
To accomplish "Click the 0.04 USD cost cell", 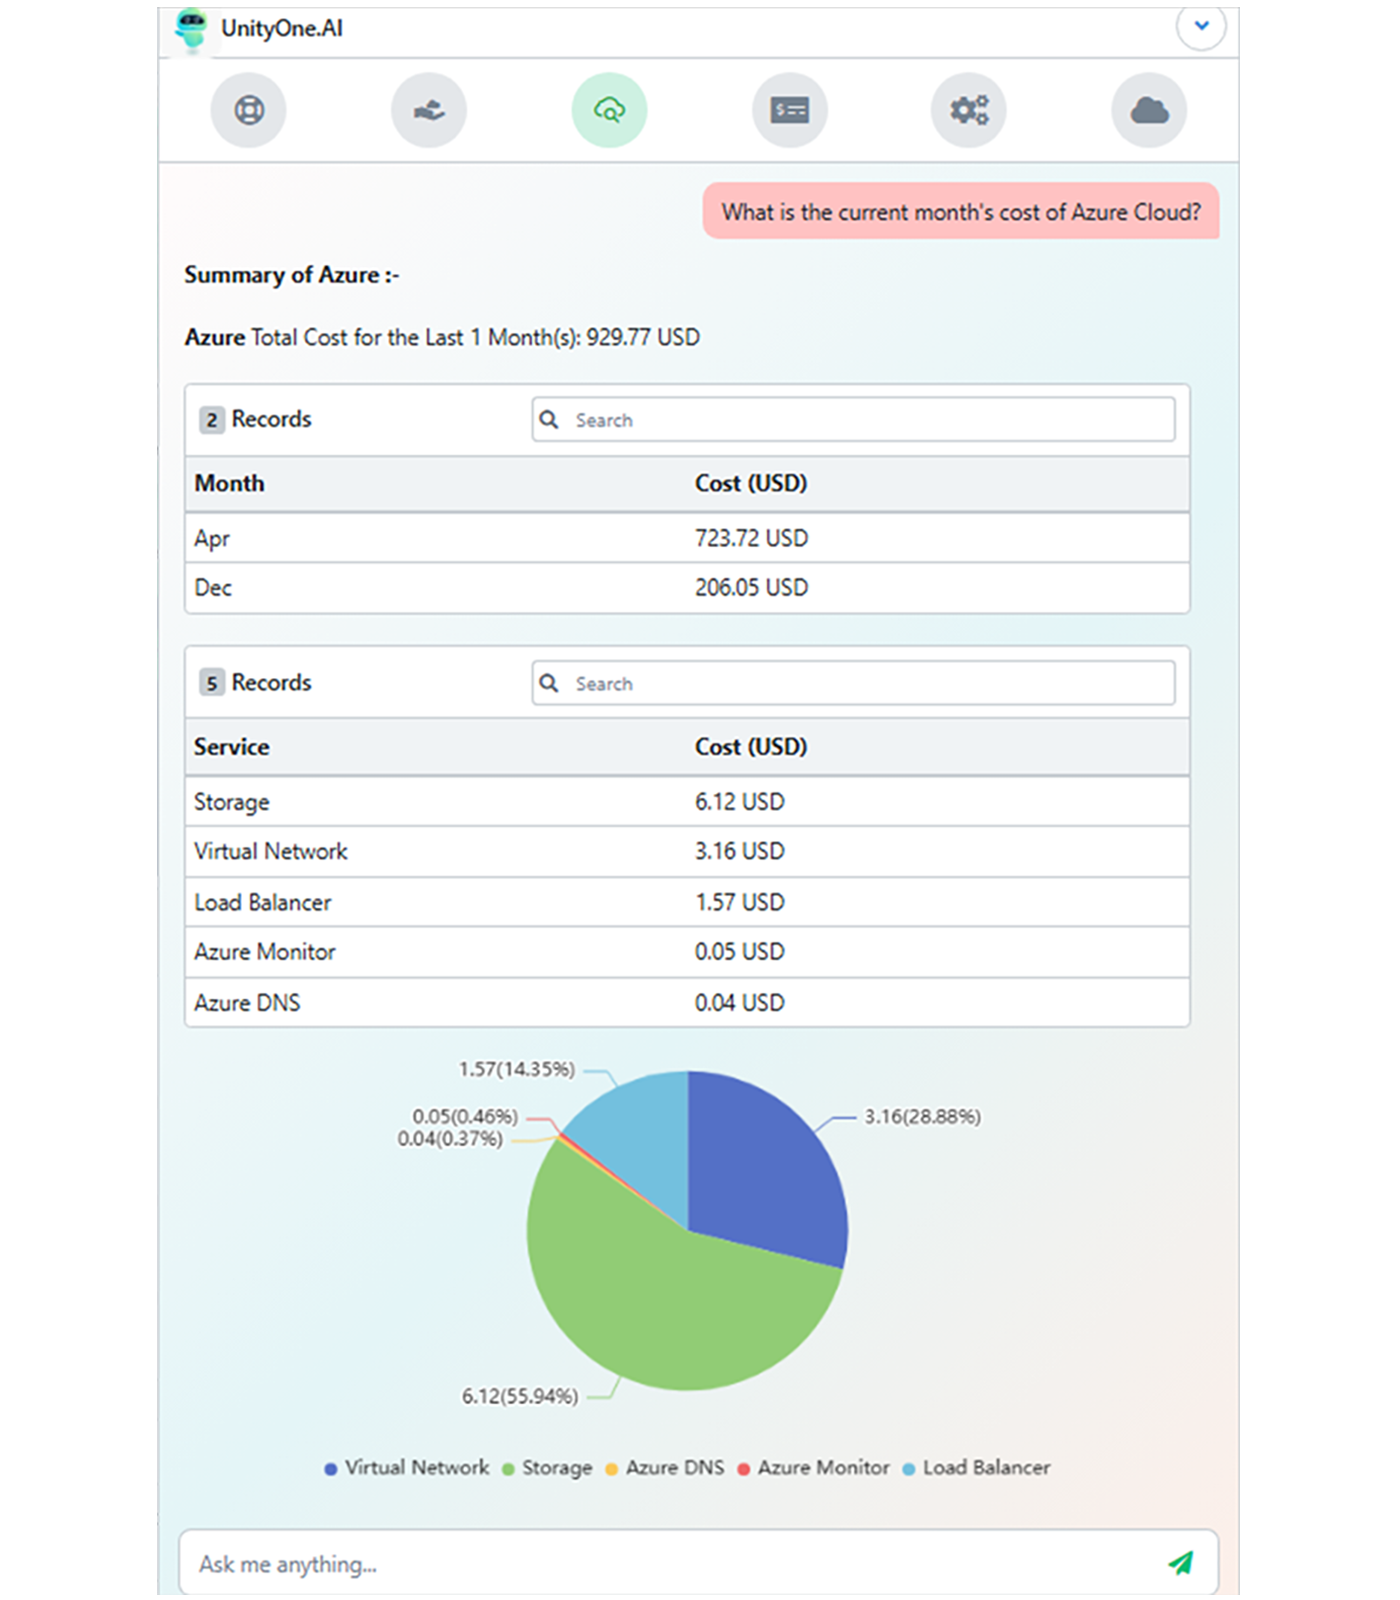I will pos(740,1002).
